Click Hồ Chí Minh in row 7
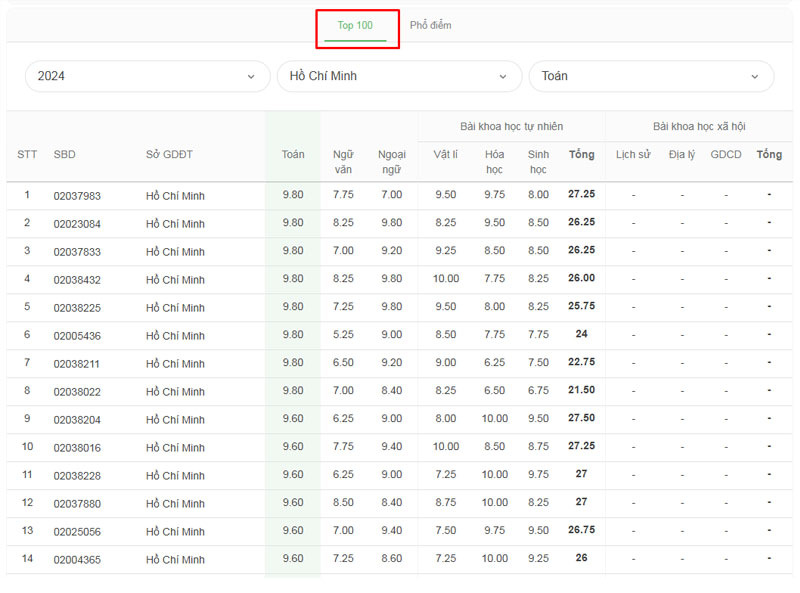 pos(175,364)
